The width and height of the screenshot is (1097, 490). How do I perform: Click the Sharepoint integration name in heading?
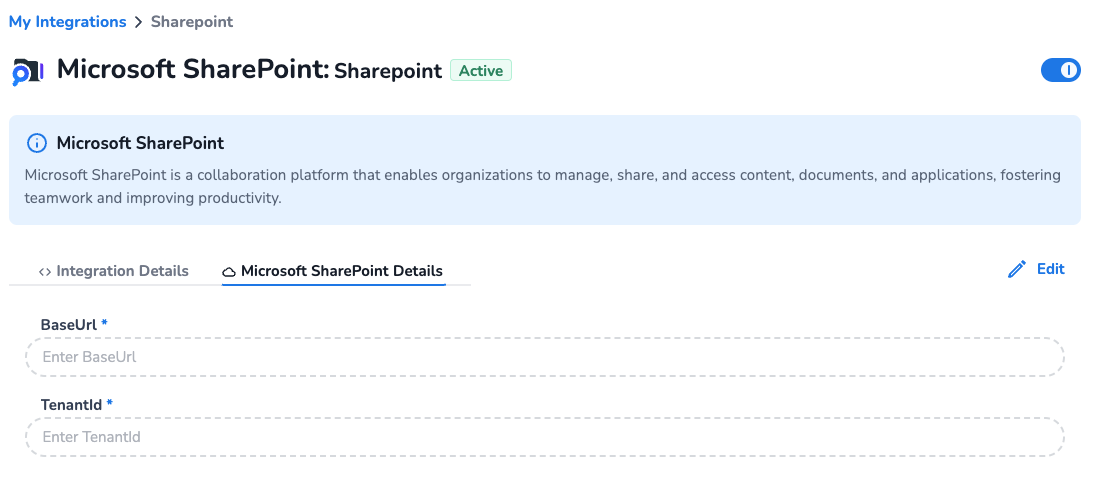coord(388,71)
